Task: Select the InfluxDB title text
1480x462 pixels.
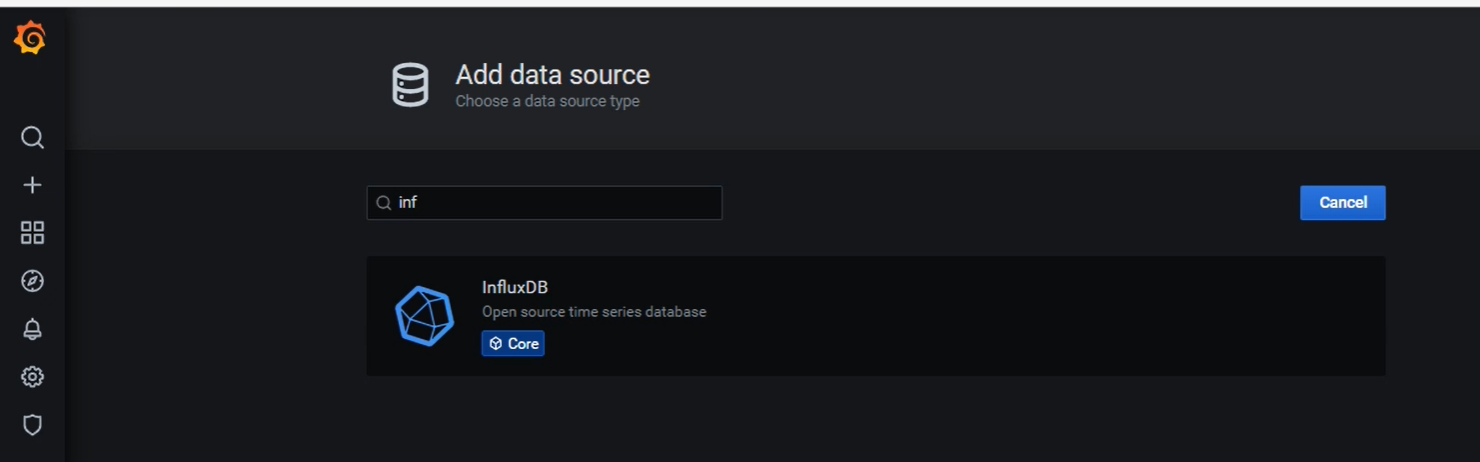Action: pyautogui.click(x=514, y=287)
